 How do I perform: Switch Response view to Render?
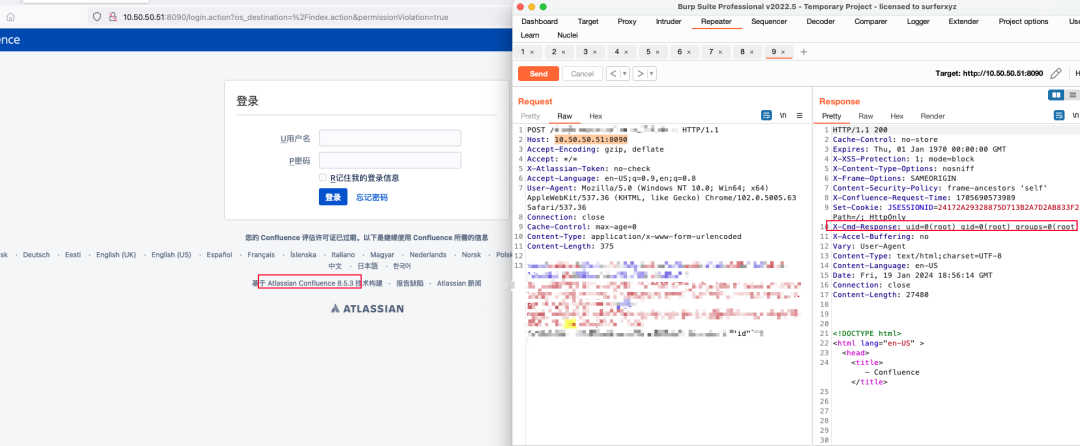(933, 116)
